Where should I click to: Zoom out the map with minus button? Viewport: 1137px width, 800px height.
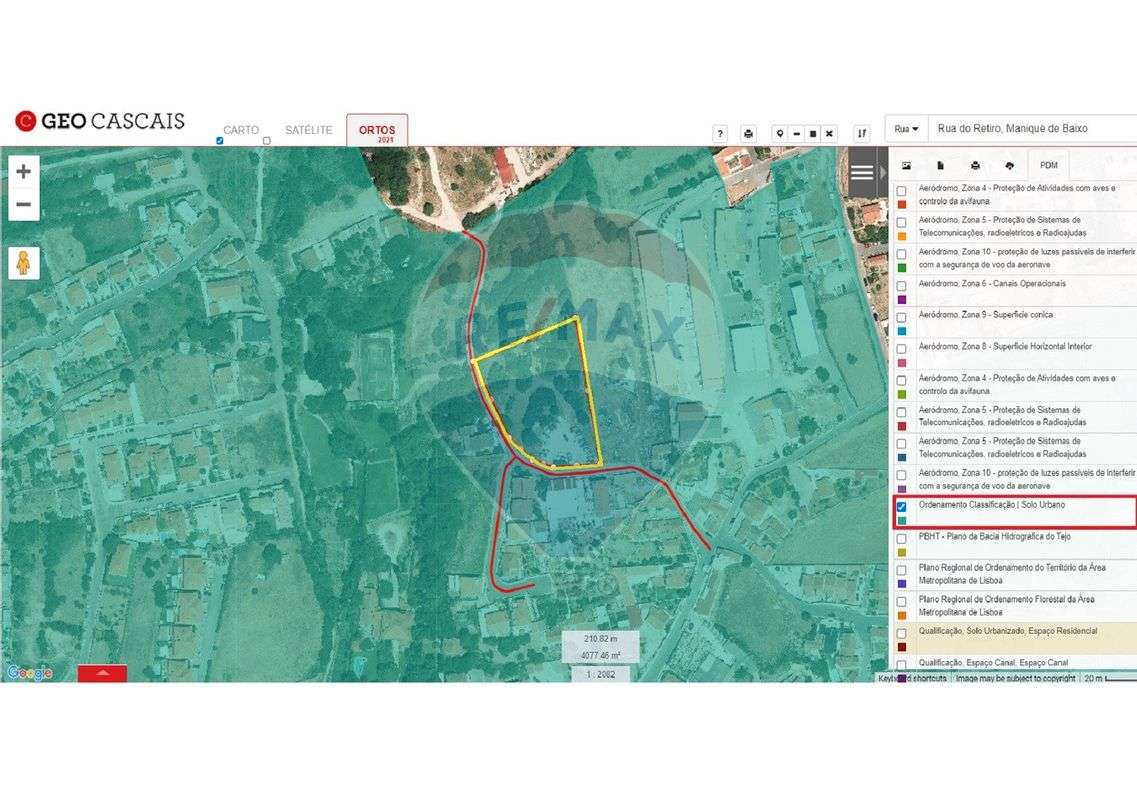23,205
